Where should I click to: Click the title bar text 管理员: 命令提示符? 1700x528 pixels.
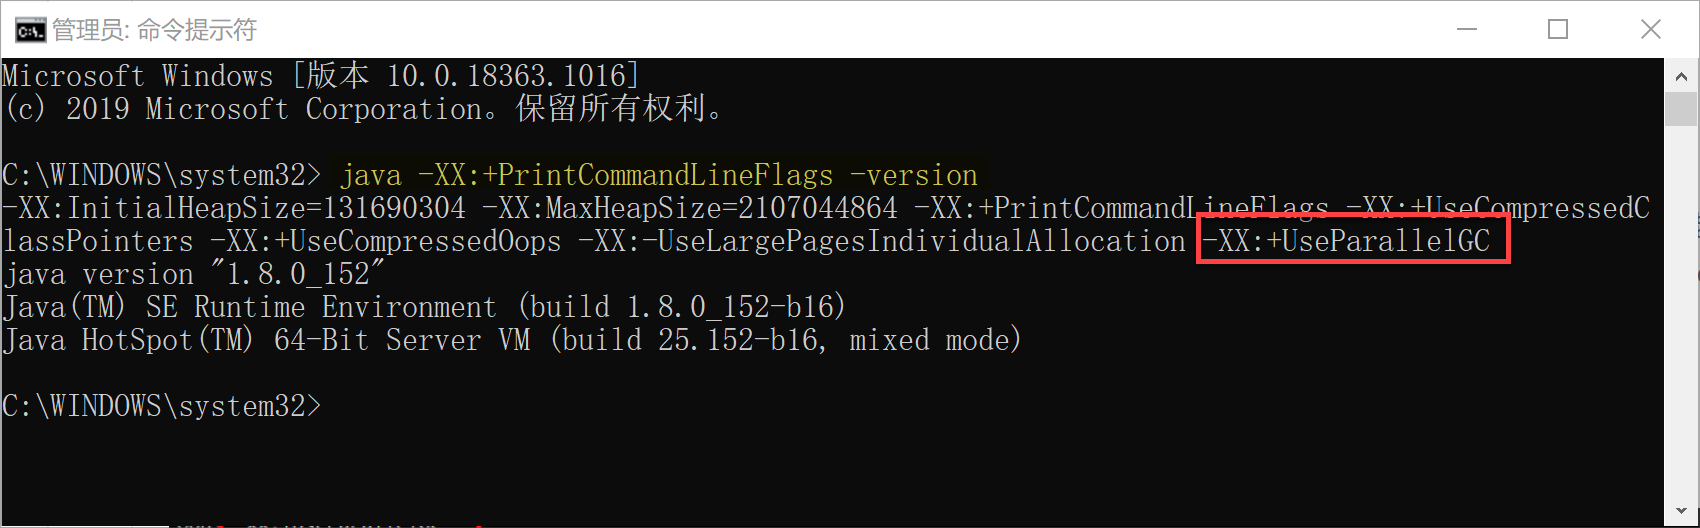point(155,30)
